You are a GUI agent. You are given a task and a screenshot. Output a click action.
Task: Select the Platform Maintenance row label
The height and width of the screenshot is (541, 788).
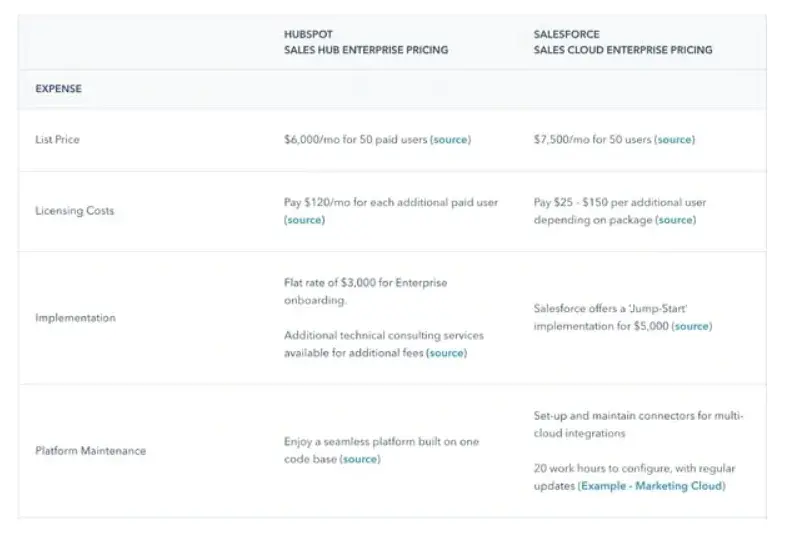[90, 451]
